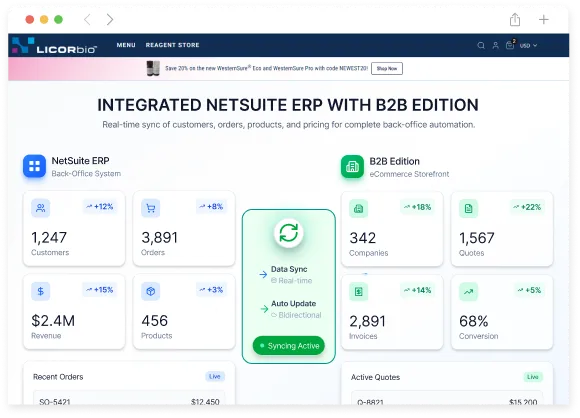
Task: Click the $2.4M Revenue value
Action: point(53,321)
